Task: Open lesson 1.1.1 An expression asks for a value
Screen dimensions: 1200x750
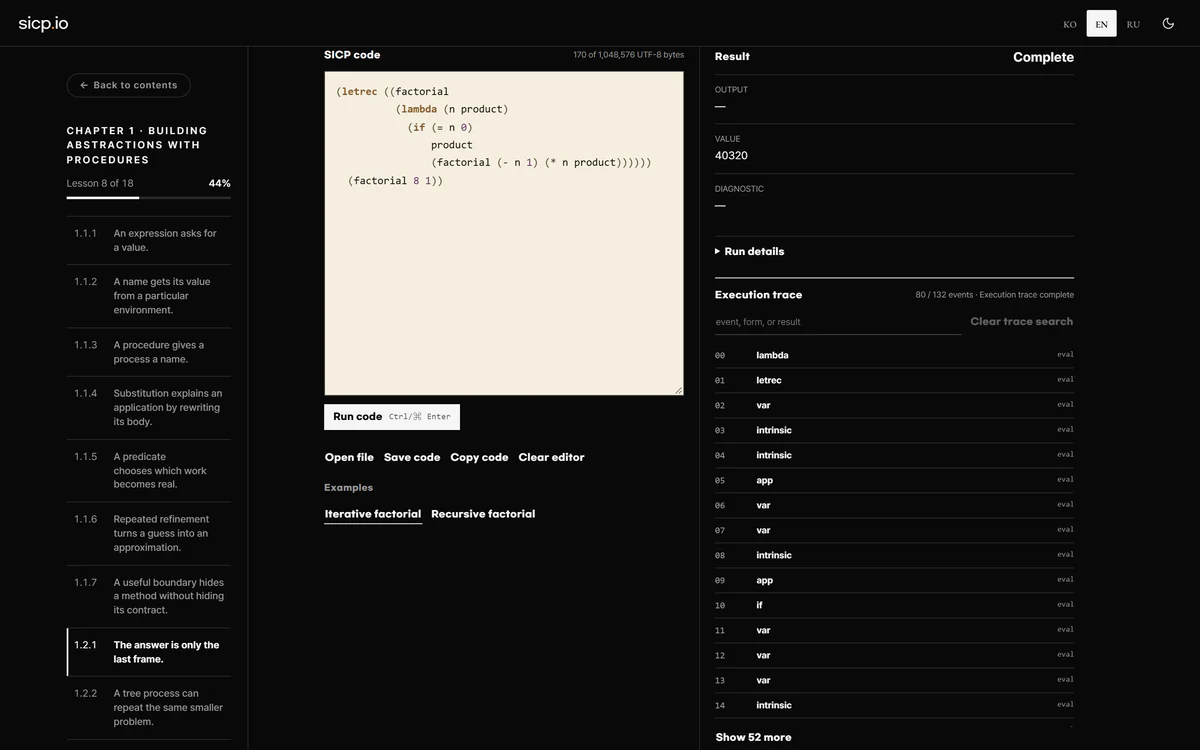Action: 149,240
